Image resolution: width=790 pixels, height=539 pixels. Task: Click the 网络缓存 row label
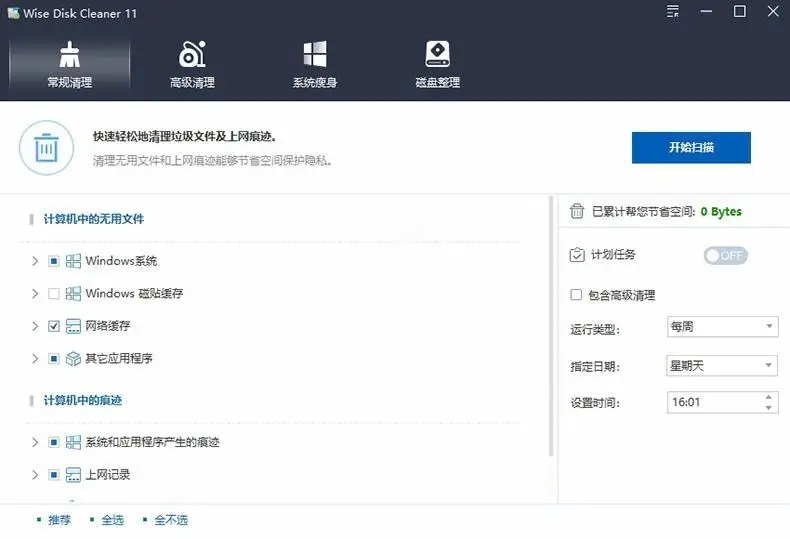coord(108,326)
